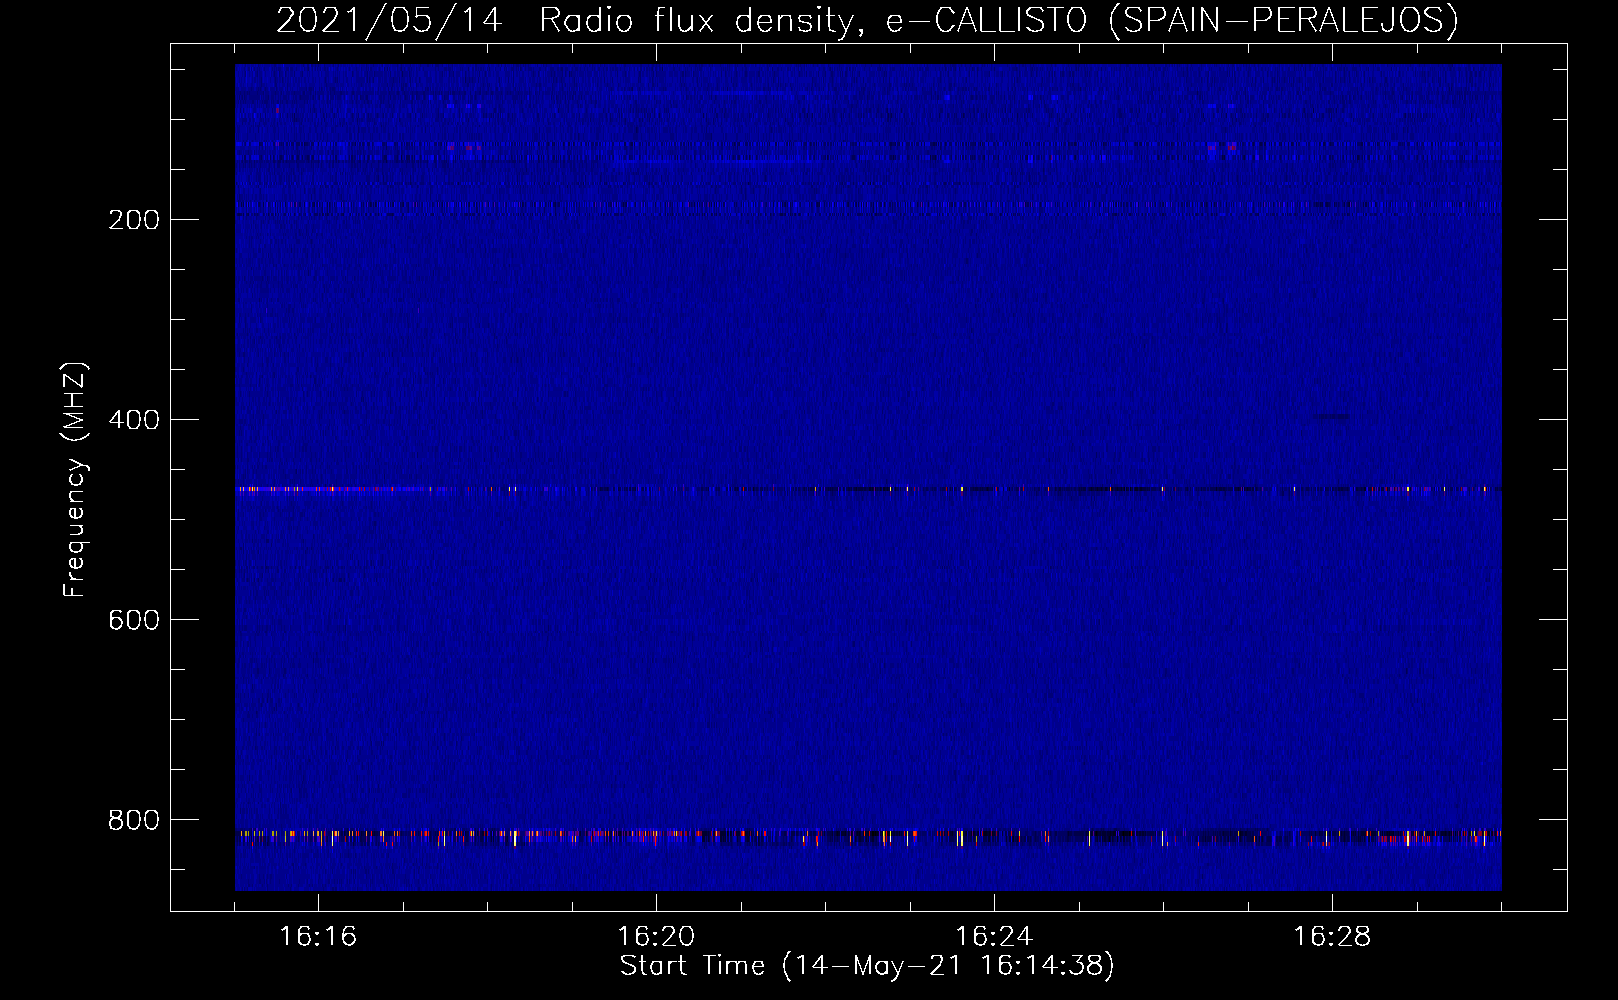Click the dotted interference line near 190 MHz
This screenshot has width=1618, height=1000.
pyautogui.click(x=868, y=205)
